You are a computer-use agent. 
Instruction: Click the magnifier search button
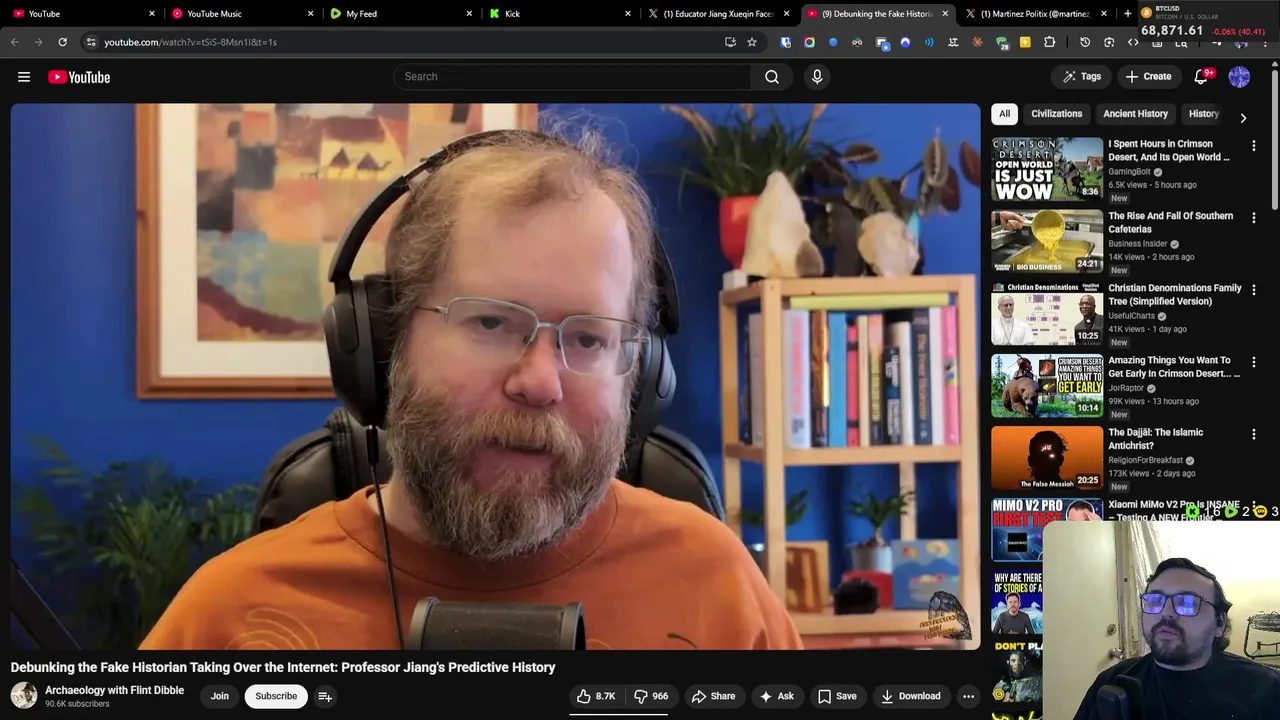(772, 77)
